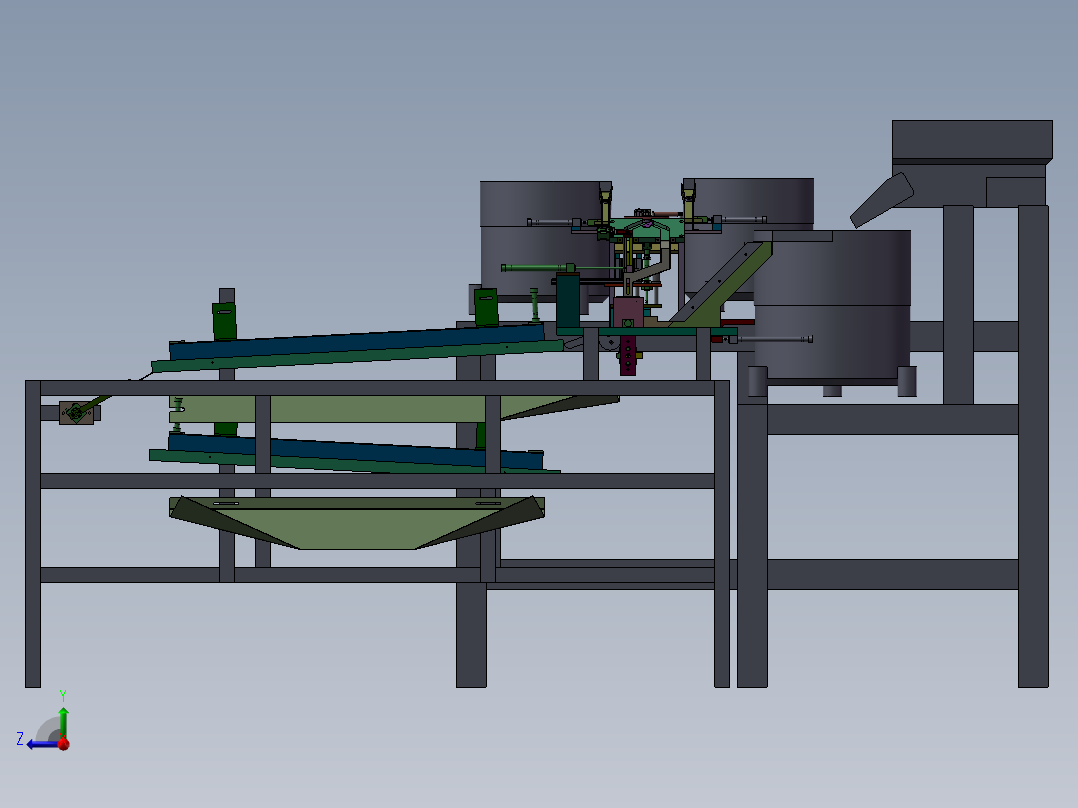Click the blue Z axis arrow on the triad
Screen dimensions: 1078x808
click(42, 744)
